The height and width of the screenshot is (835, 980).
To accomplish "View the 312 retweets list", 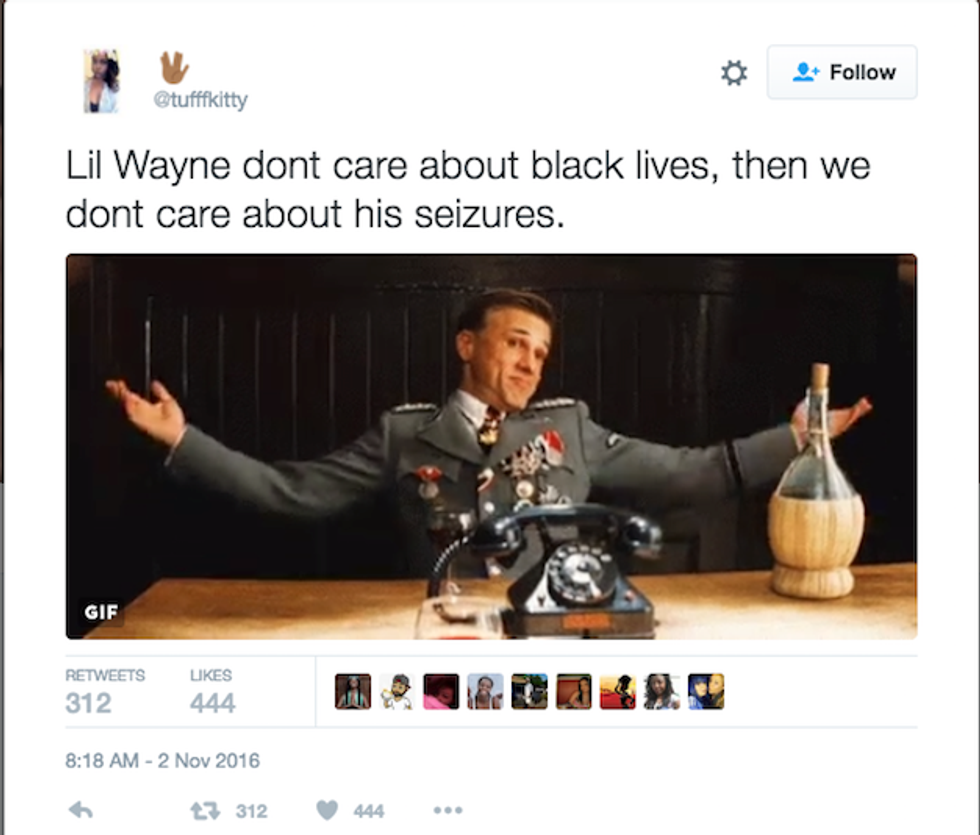I will click(x=105, y=692).
